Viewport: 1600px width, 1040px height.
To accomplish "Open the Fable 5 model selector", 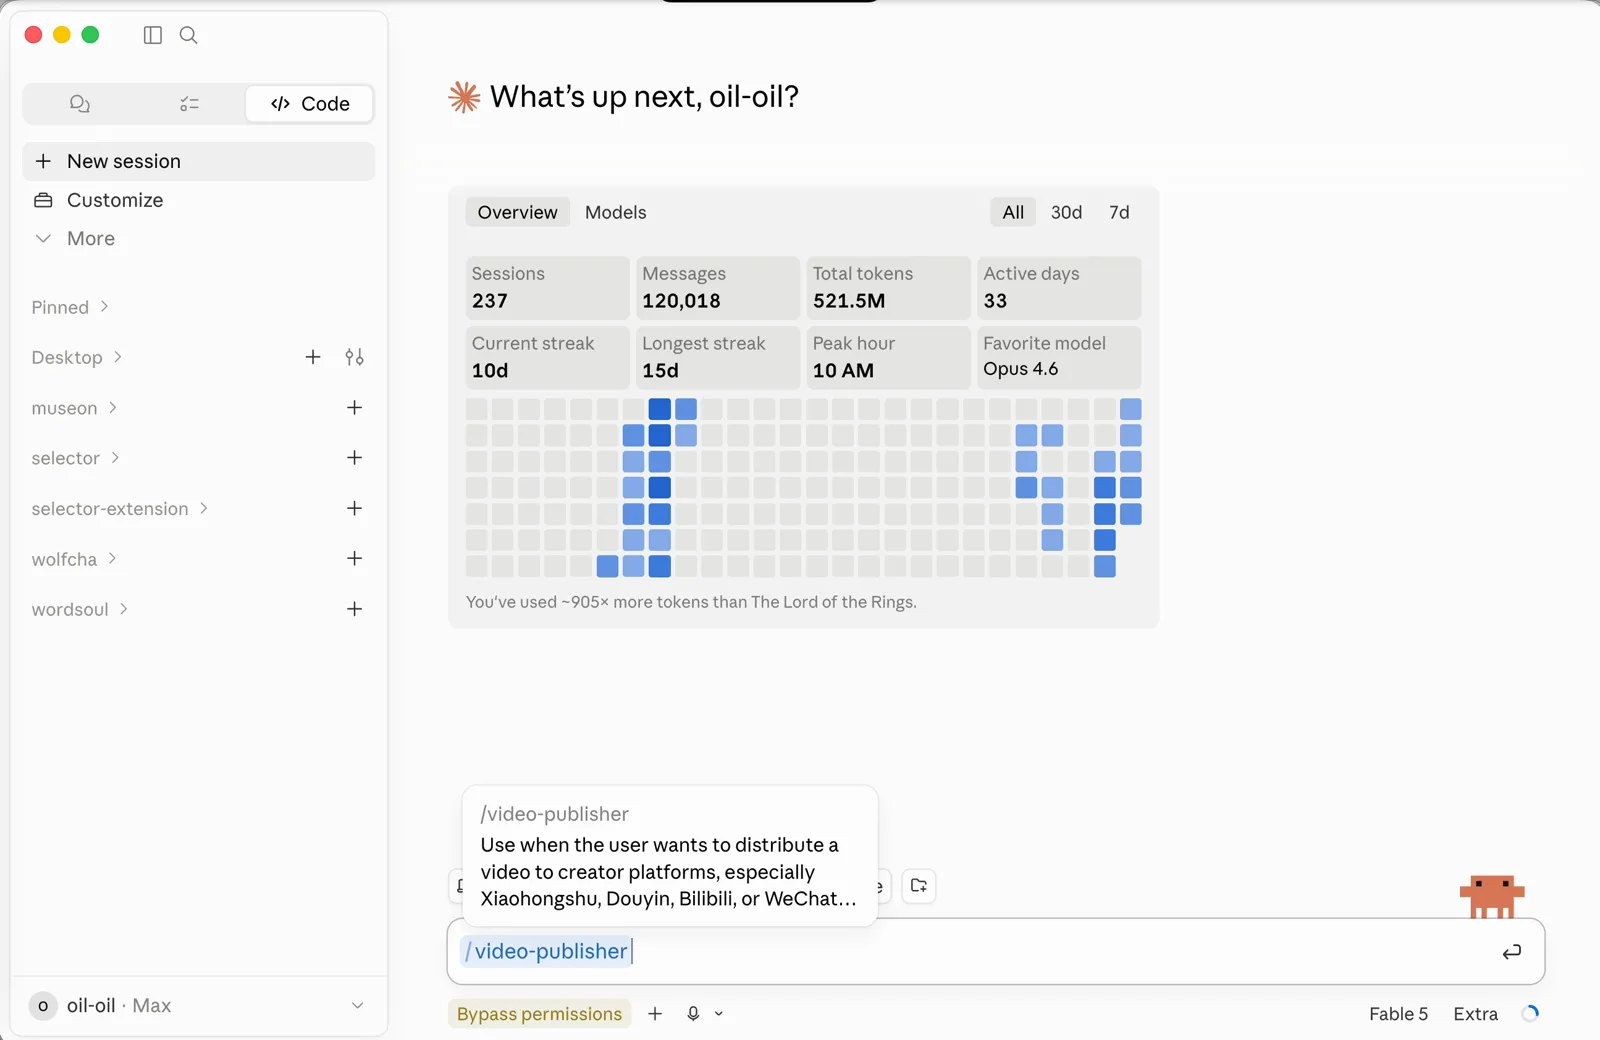I will click(x=1398, y=1014).
